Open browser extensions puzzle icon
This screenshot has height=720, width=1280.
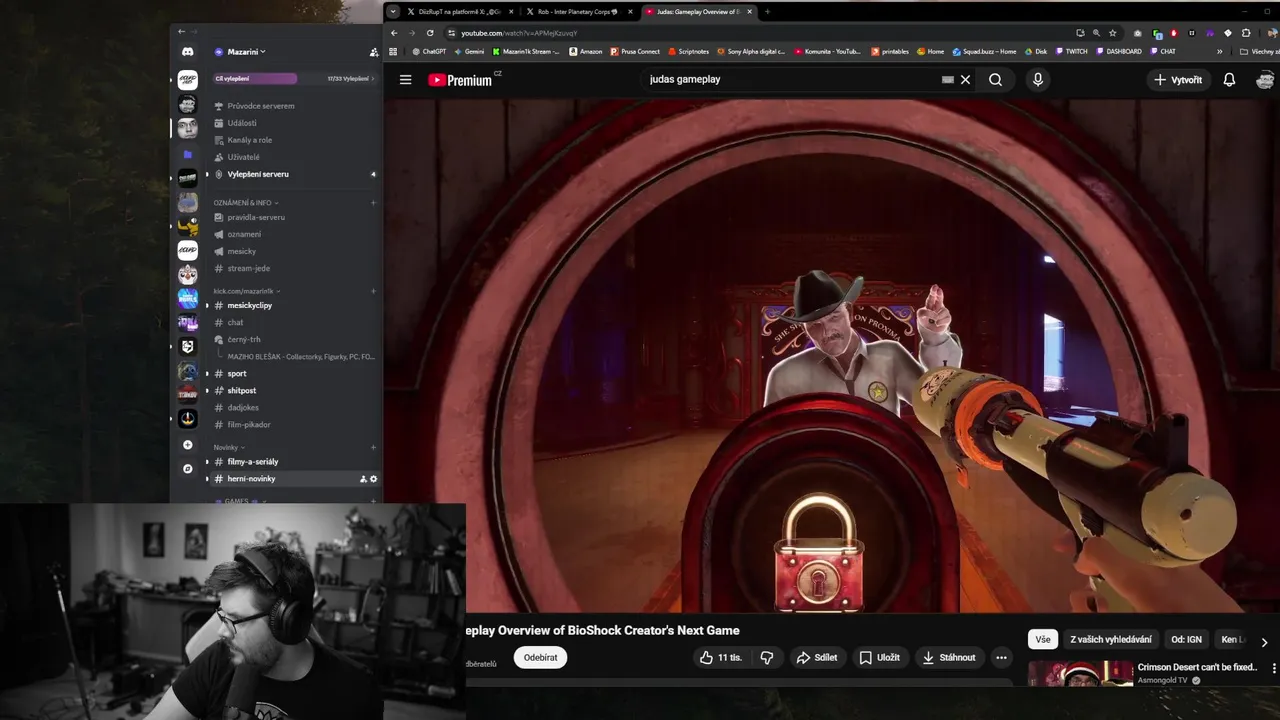(x=1246, y=33)
